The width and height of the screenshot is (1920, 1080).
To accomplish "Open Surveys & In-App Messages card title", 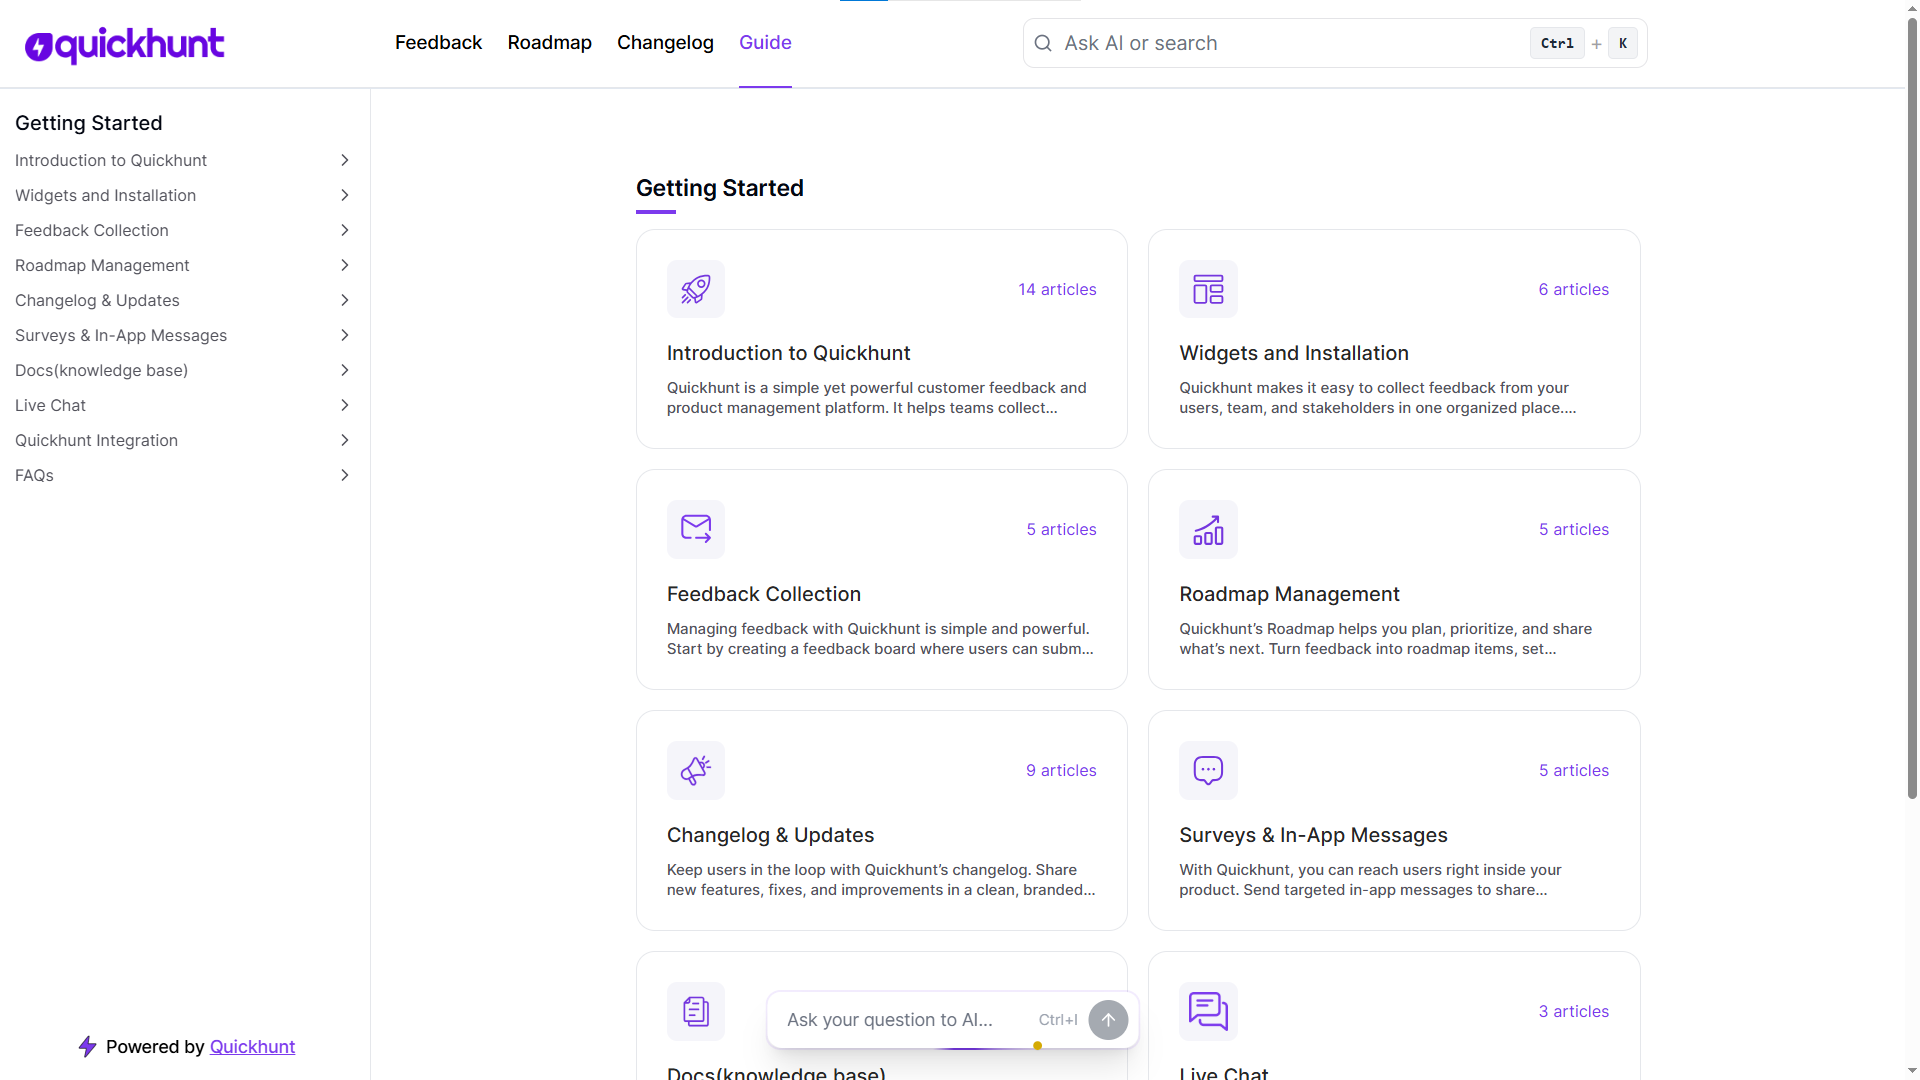I will coord(1313,835).
